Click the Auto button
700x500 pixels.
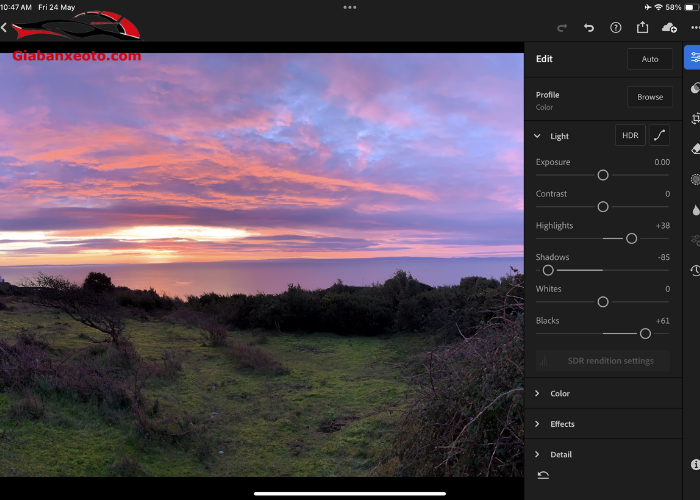point(650,59)
